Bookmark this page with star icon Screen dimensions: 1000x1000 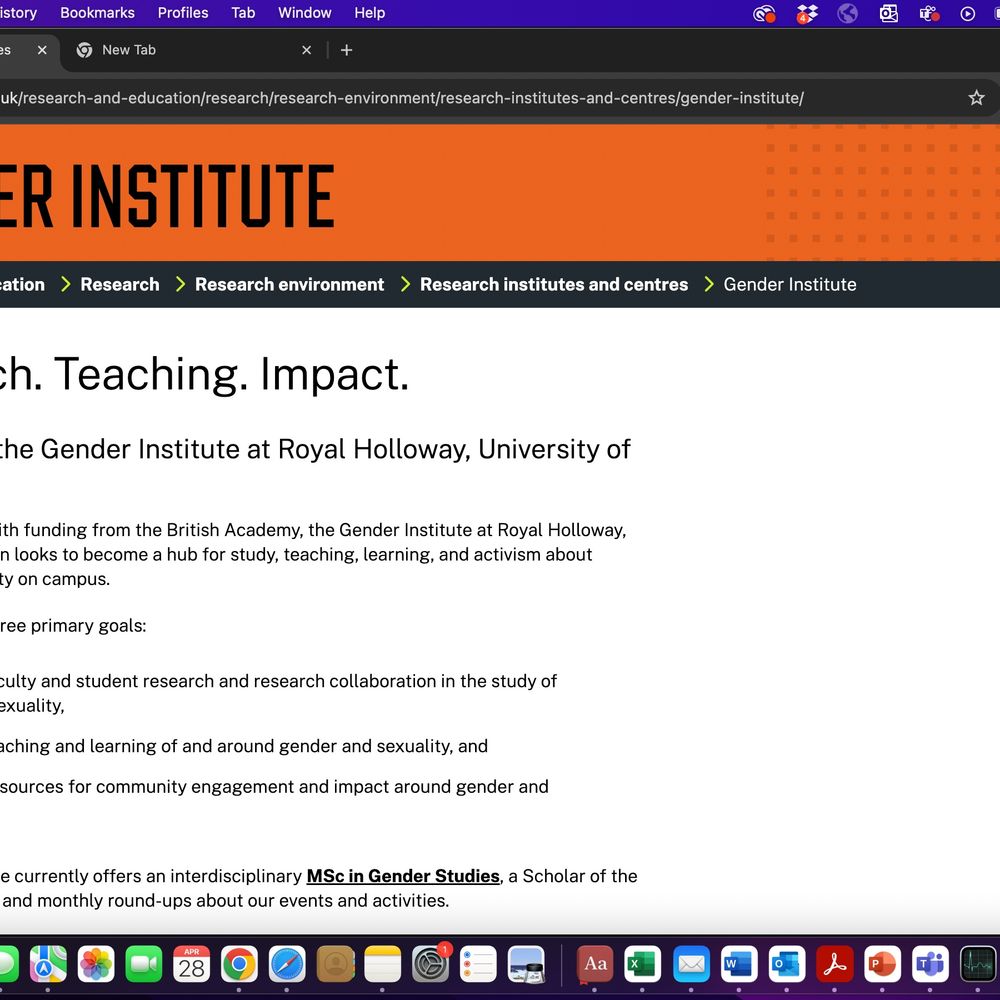coord(976,98)
